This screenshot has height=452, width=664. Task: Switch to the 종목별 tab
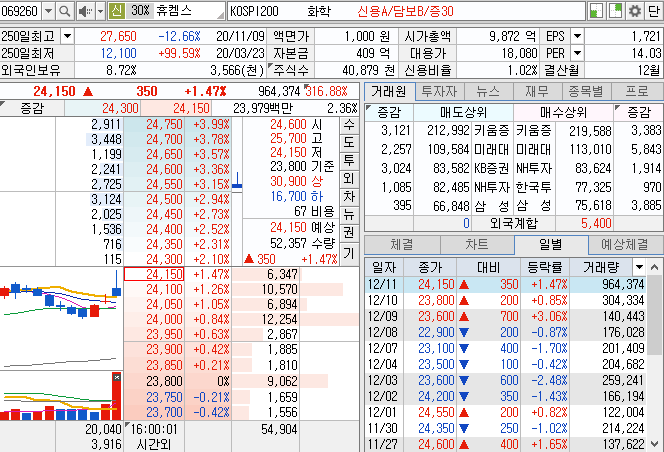(586, 92)
